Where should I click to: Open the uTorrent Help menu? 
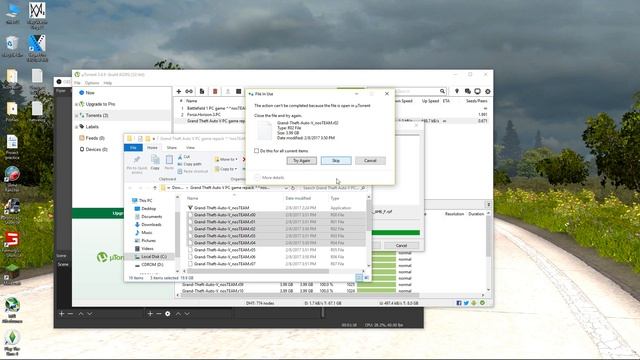(x=108, y=83)
